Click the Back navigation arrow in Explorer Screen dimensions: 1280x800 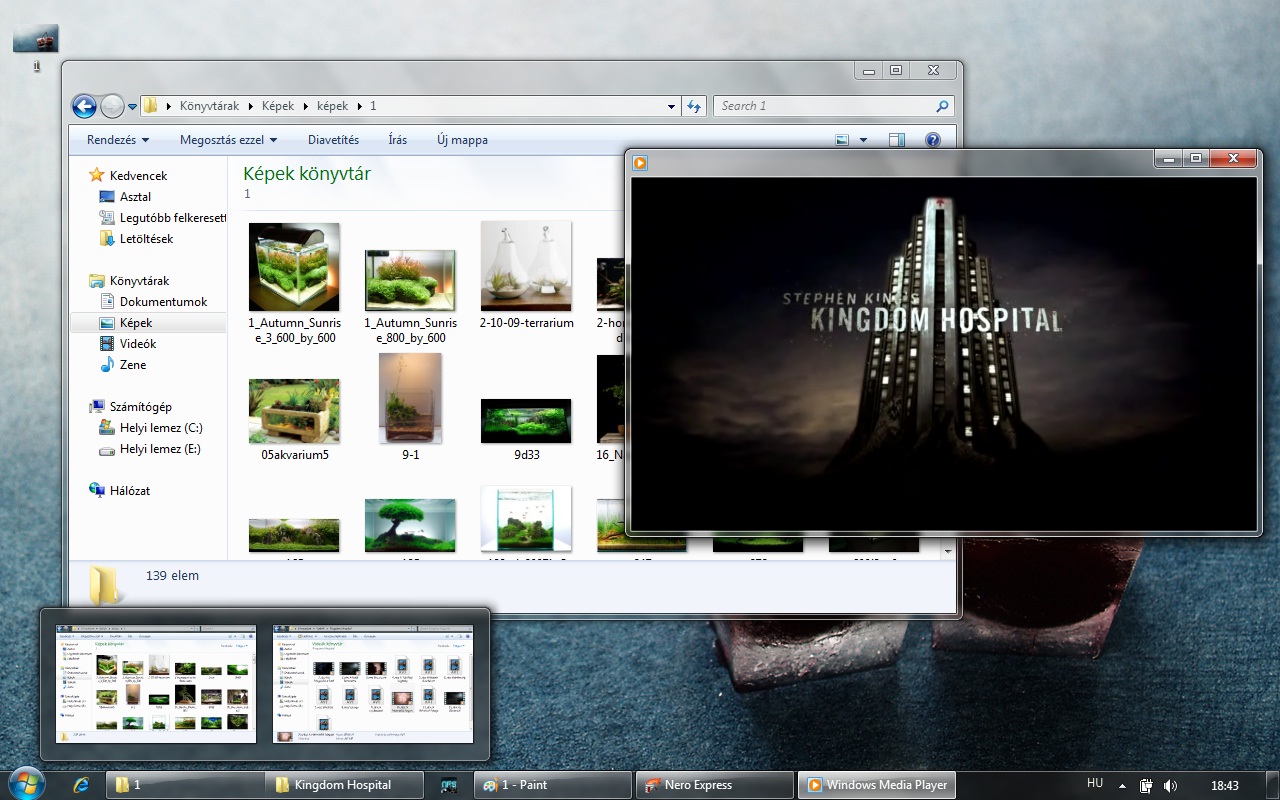click(x=84, y=106)
